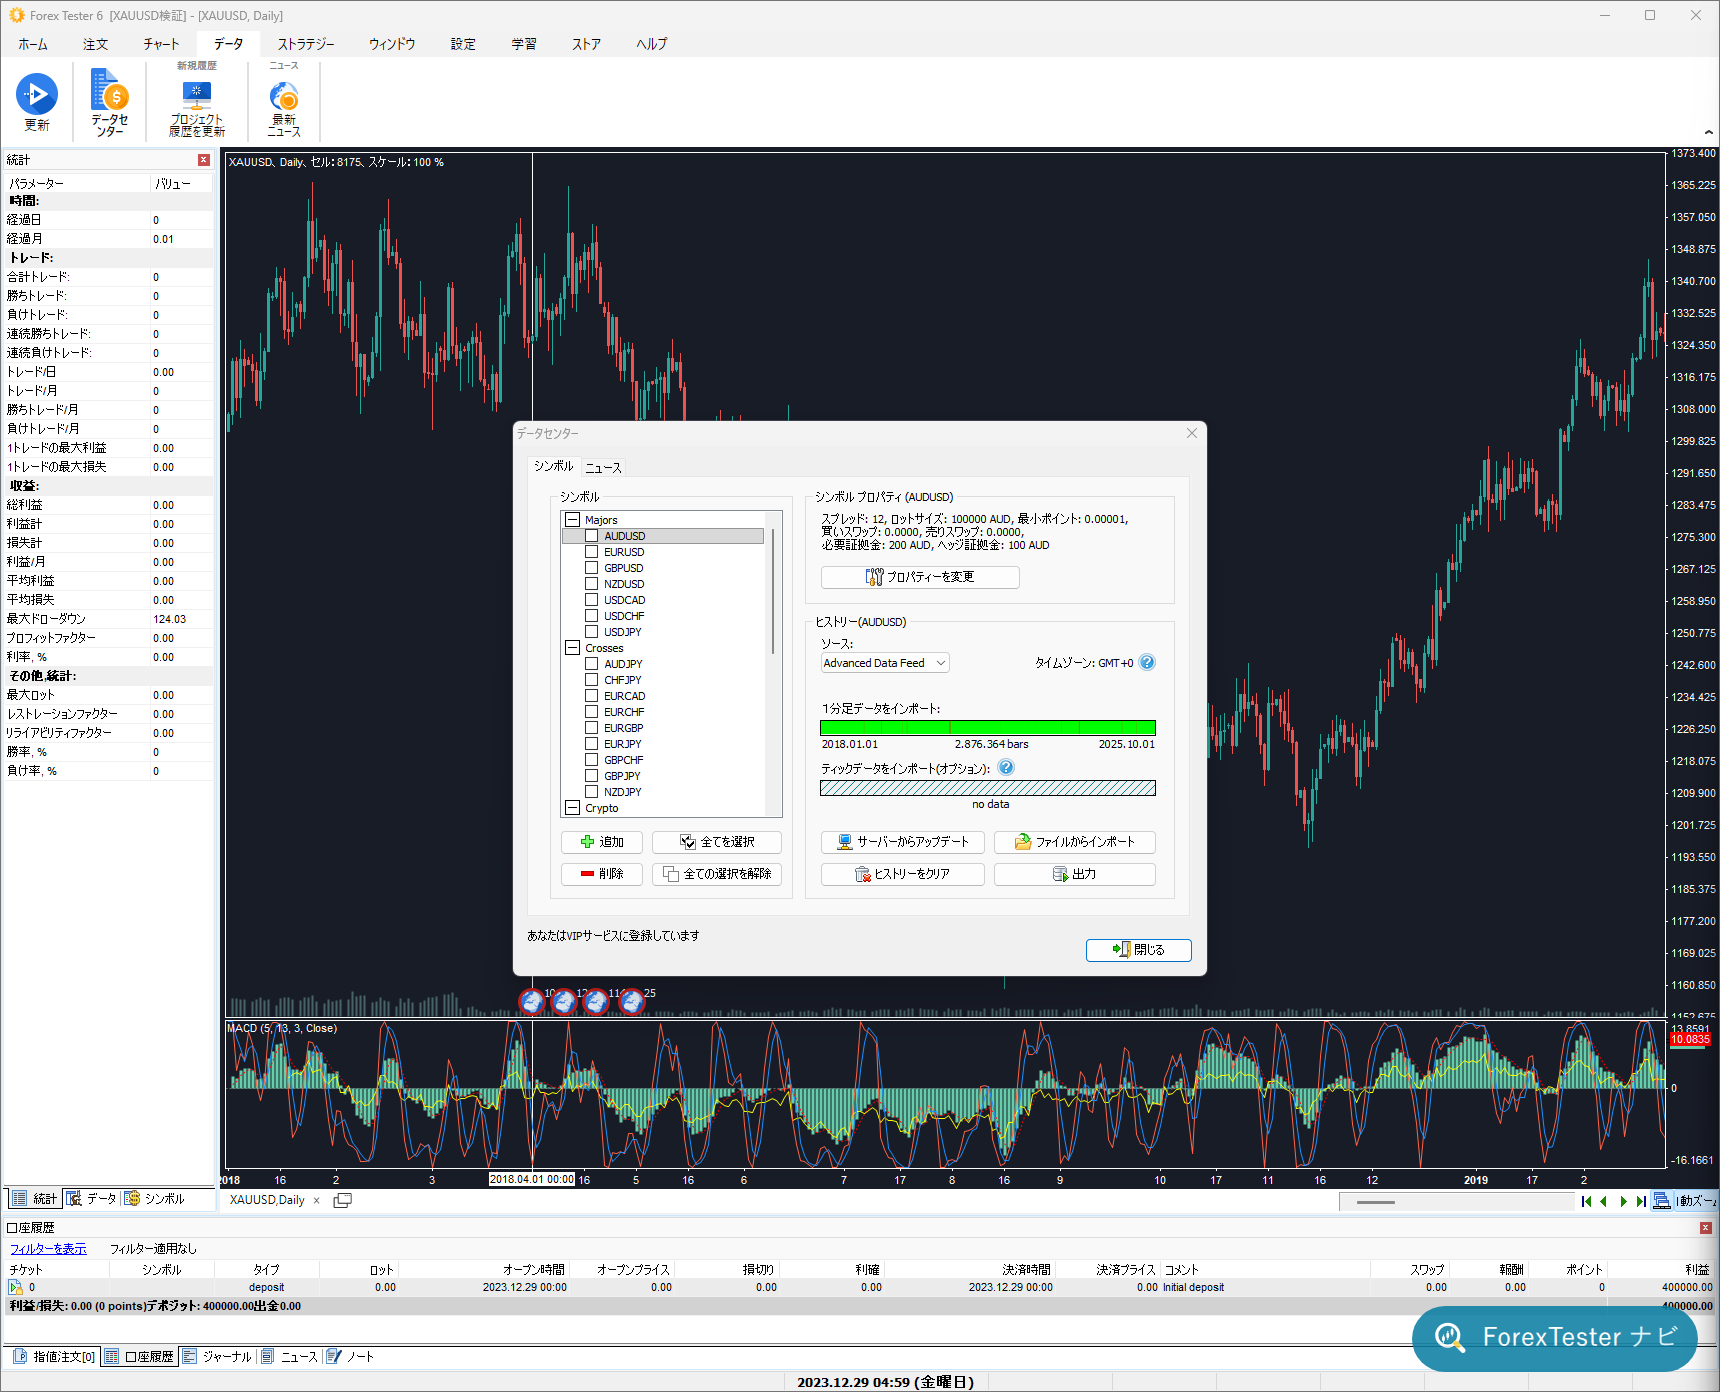
Task: Close the Statistics panel with red X
Action: coord(204,160)
